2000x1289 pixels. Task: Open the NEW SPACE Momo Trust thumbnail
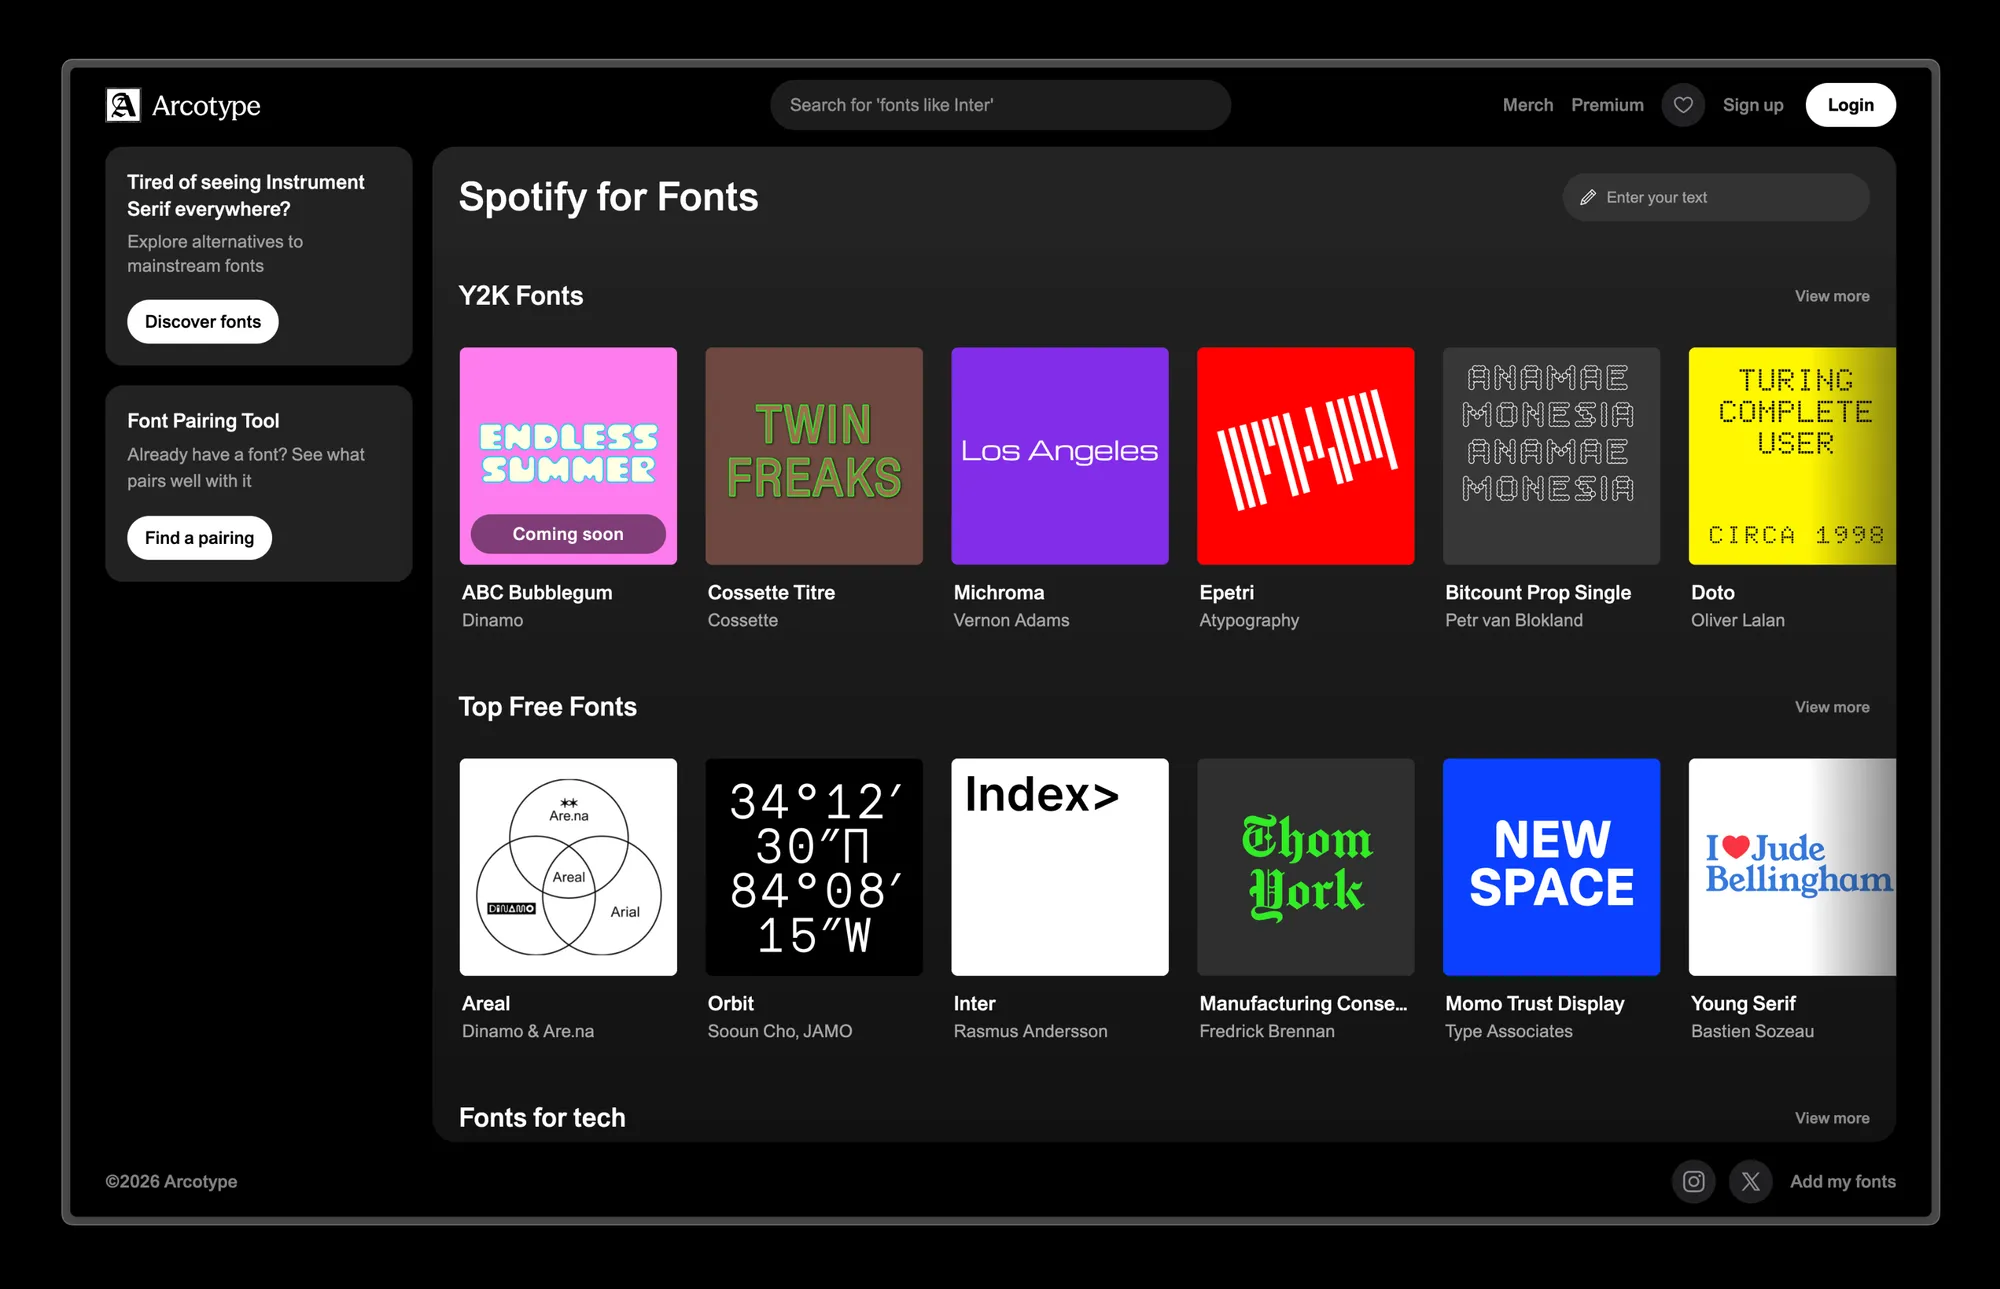[1552, 867]
